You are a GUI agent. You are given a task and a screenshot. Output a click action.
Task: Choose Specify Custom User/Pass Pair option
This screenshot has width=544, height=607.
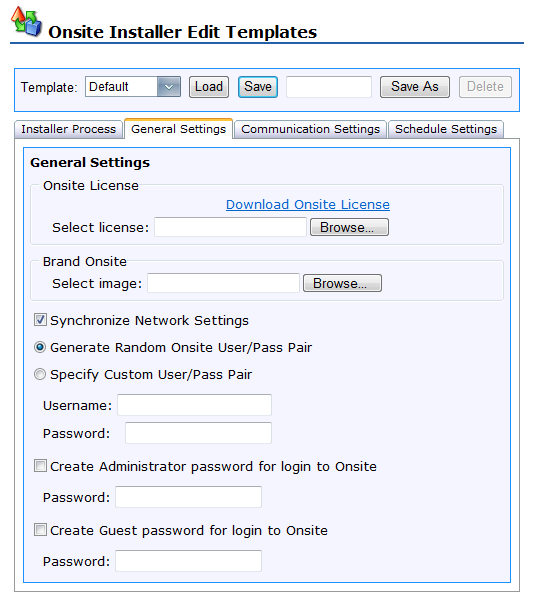click(40, 374)
